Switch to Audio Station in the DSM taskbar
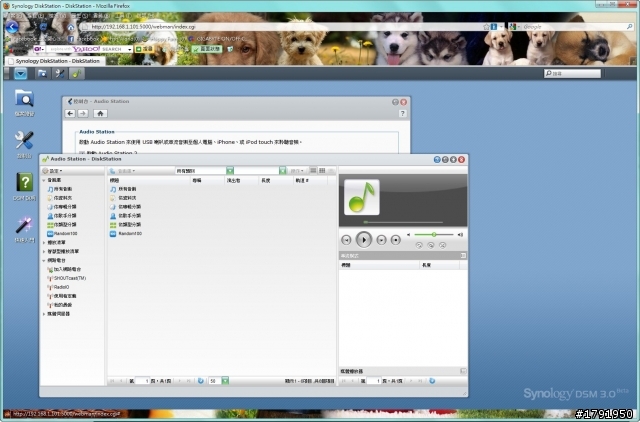This screenshot has height=422, width=640. coord(77,74)
